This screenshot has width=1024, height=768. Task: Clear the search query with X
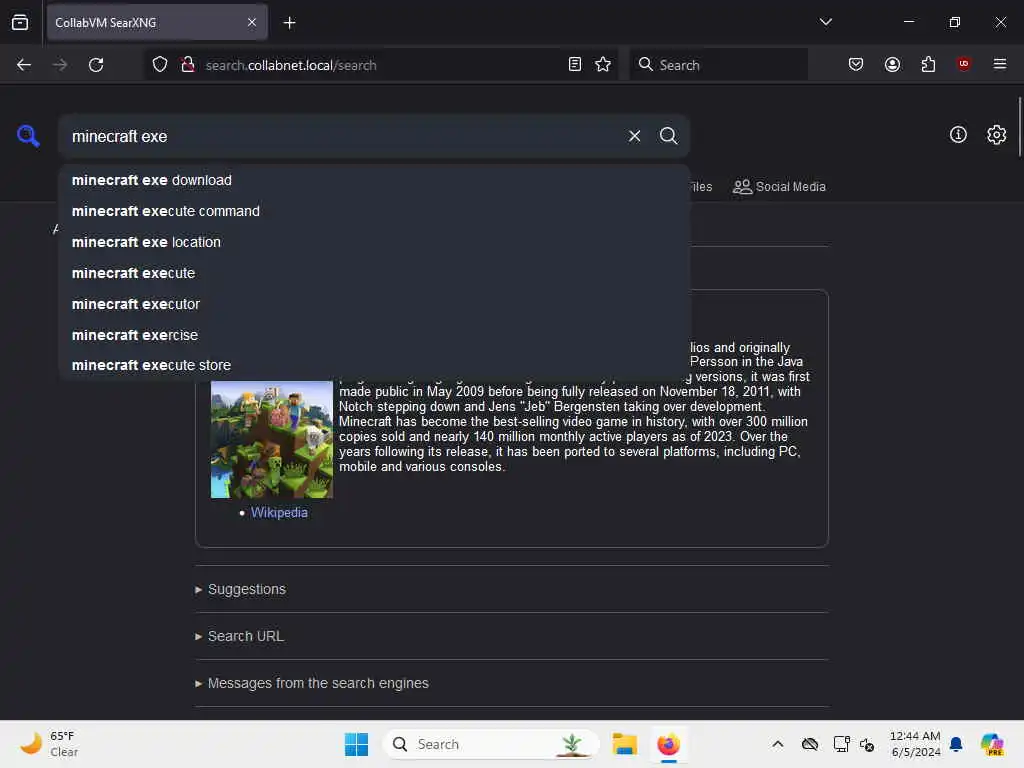pos(634,136)
